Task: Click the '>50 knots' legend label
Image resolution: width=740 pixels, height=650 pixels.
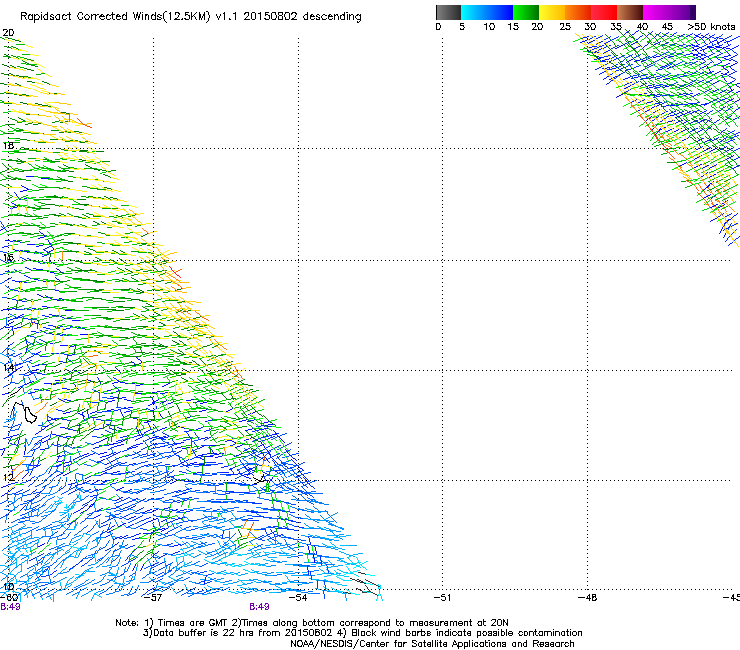Action: point(711,27)
